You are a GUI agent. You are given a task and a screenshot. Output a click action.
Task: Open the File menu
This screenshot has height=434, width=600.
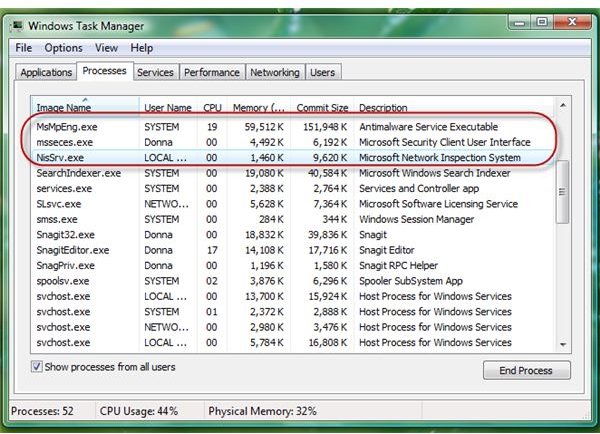pyautogui.click(x=24, y=48)
